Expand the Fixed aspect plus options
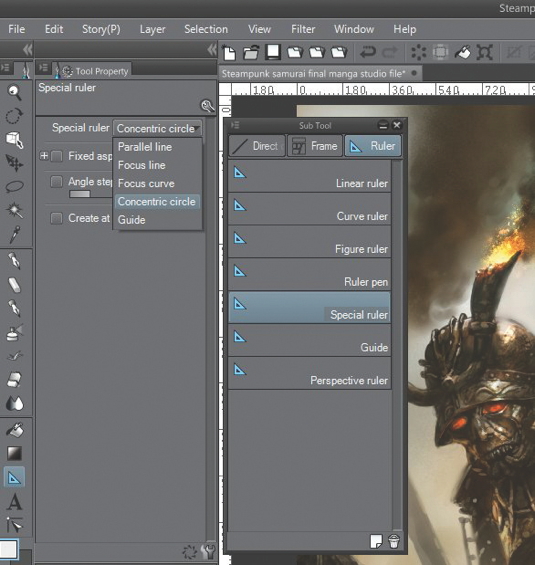The height and width of the screenshot is (565, 535). (x=44, y=156)
